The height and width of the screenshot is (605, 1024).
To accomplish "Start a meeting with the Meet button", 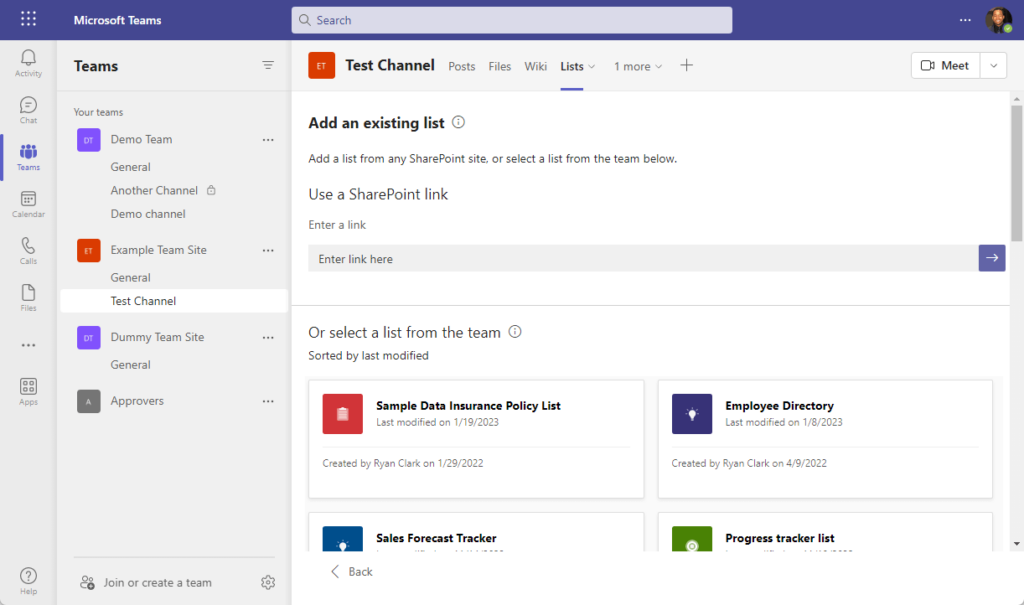I will [x=945, y=65].
